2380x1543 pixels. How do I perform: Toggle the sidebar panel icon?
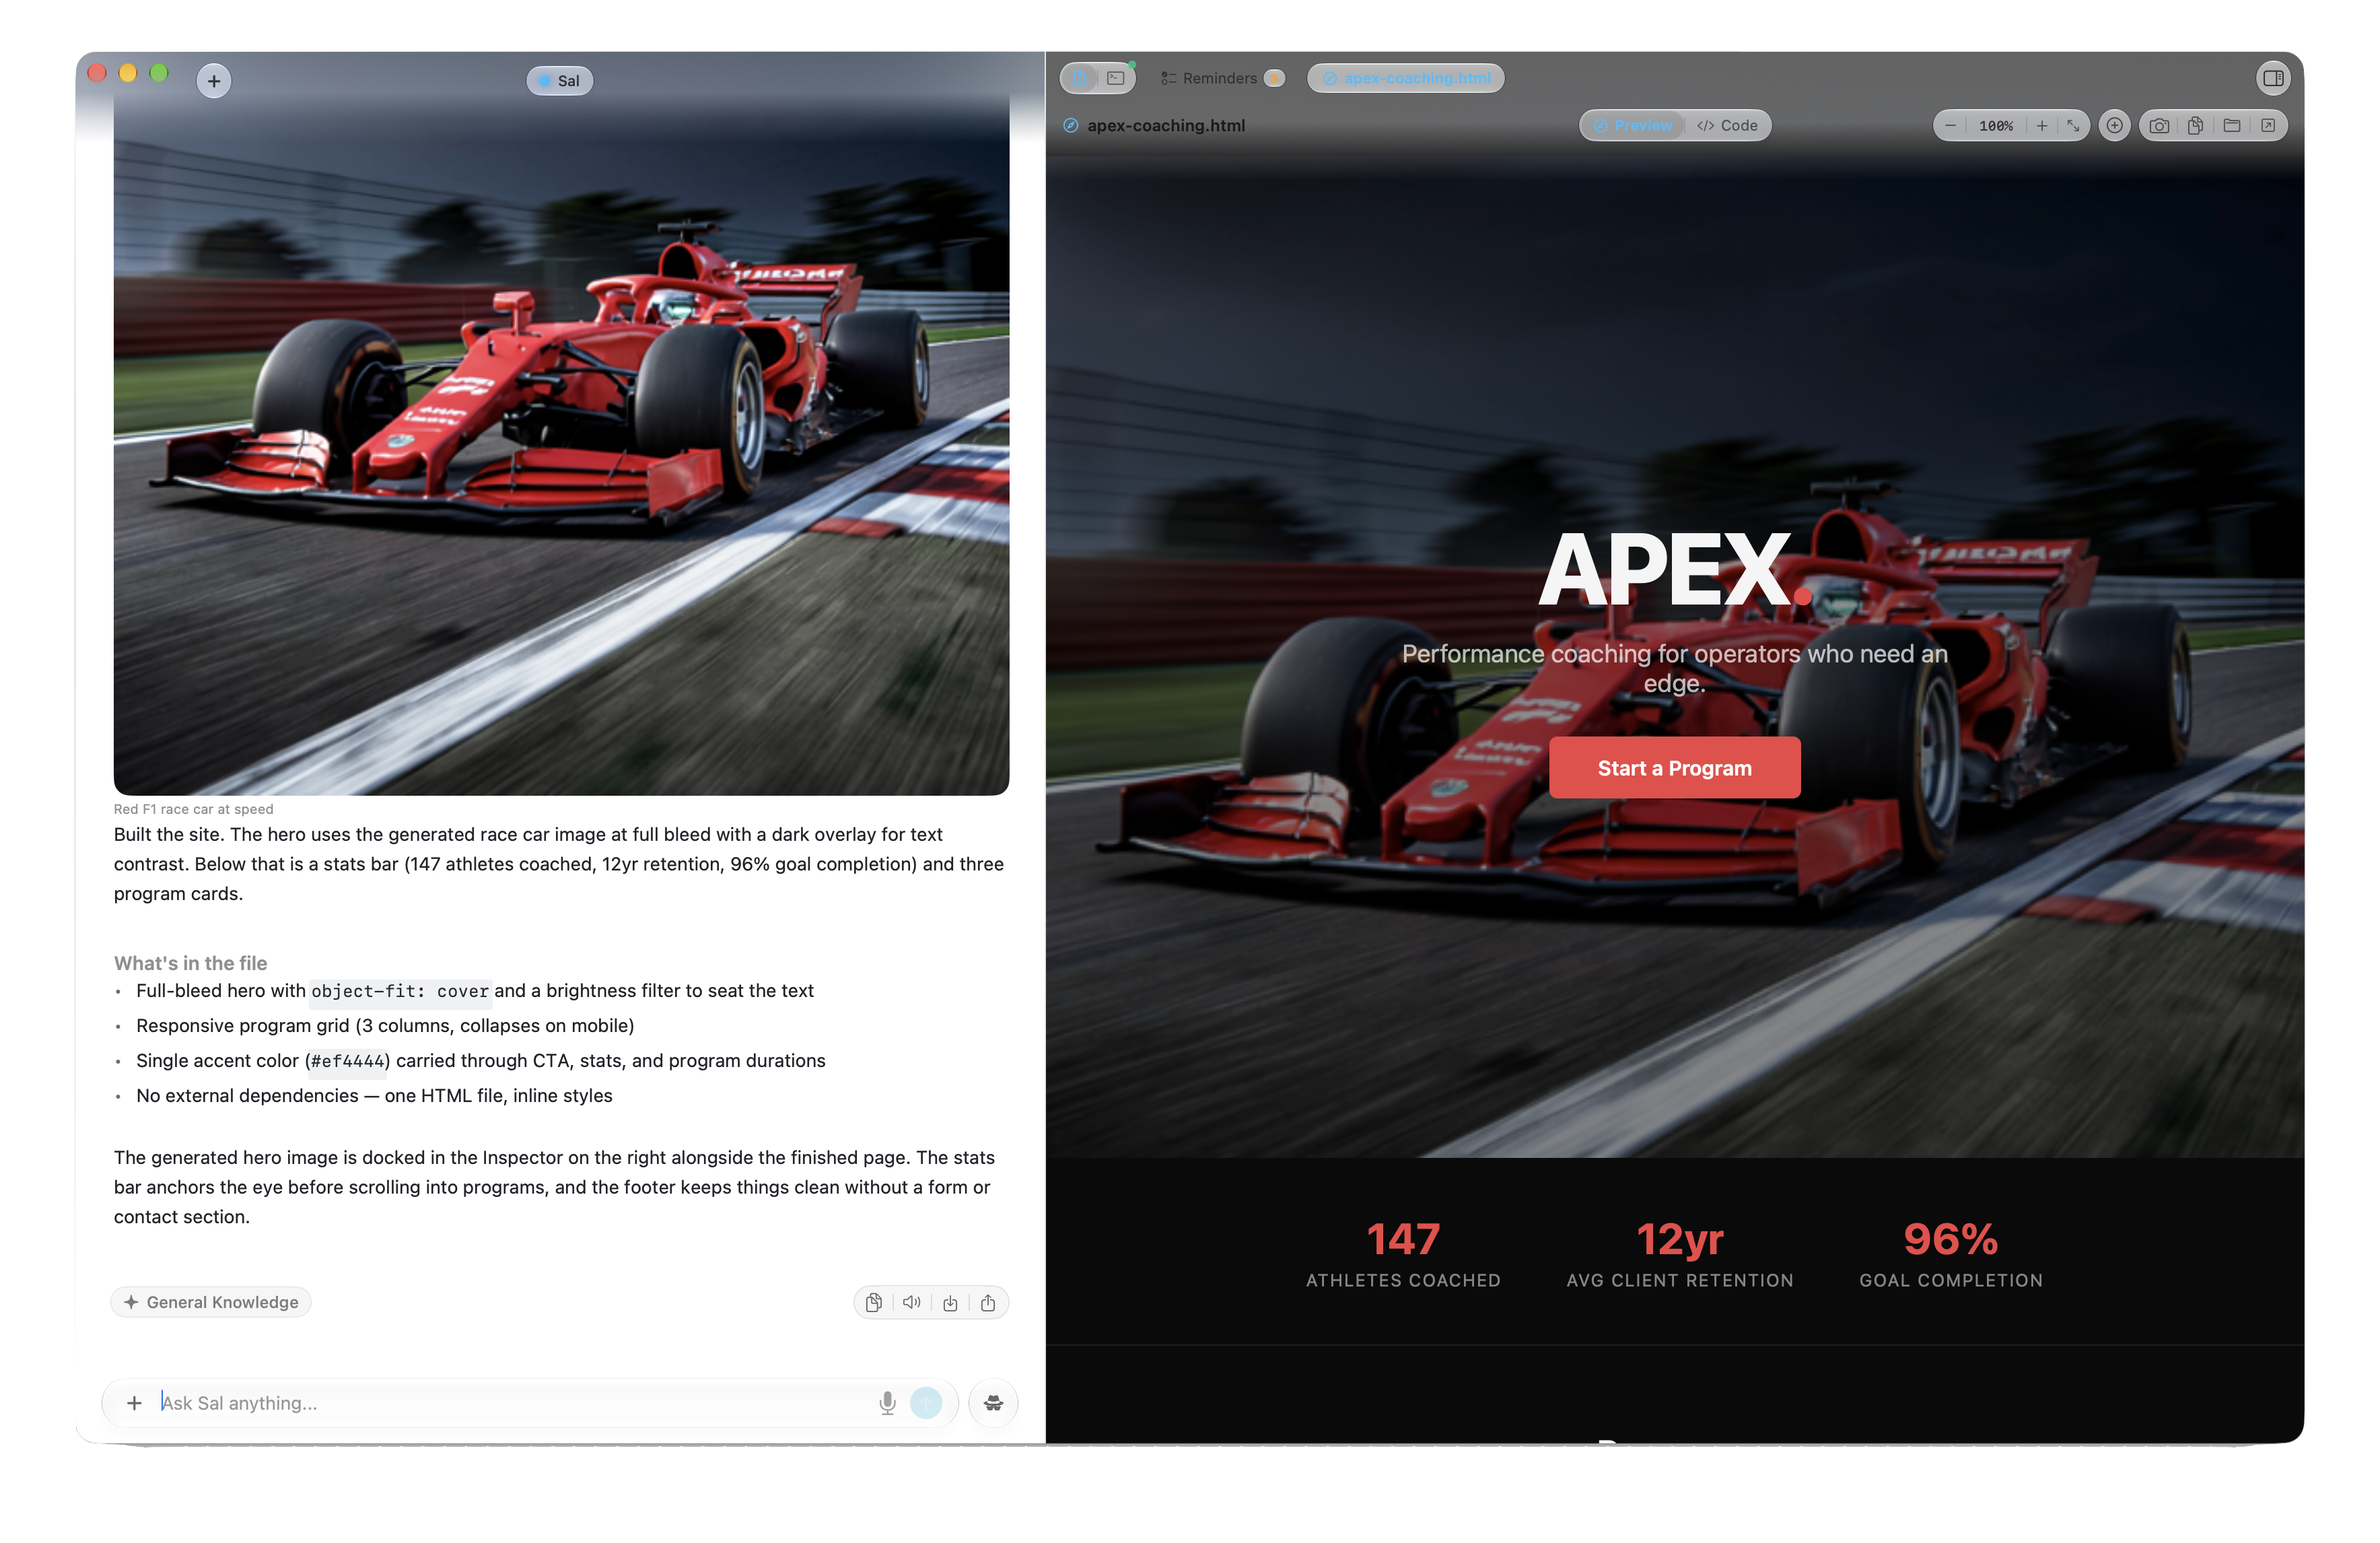(2272, 78)
